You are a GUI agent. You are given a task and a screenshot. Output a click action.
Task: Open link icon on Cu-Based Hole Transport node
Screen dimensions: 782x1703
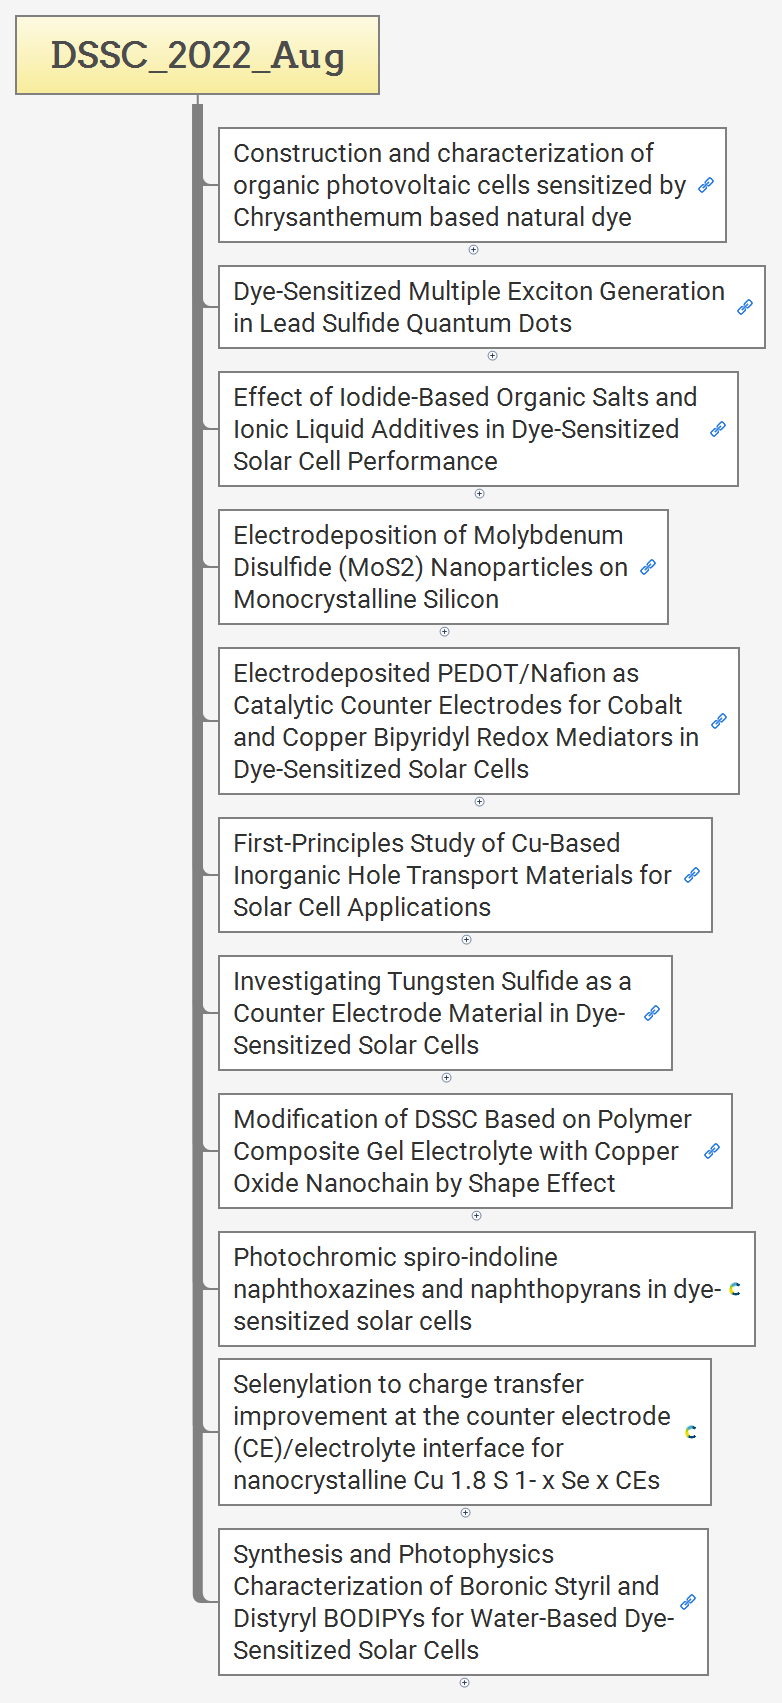click(692, 875)
